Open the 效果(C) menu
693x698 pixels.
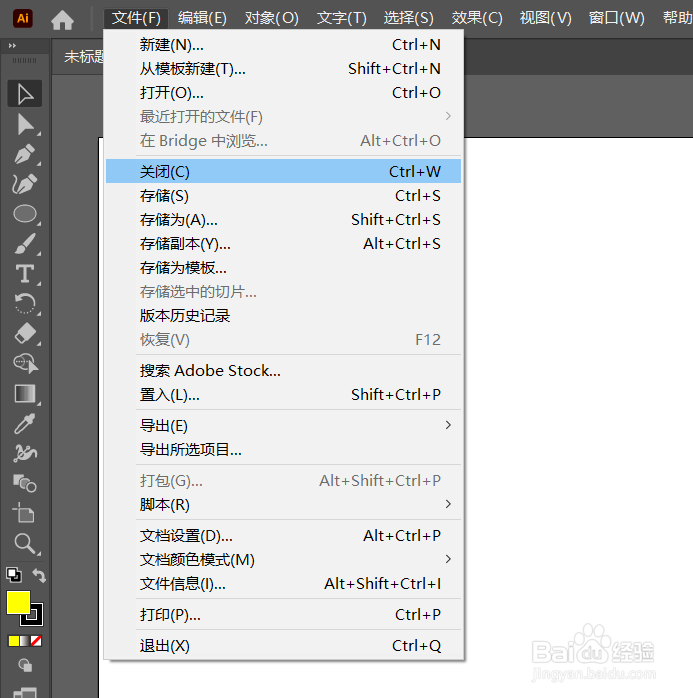pyautogui.click(x=477, y=18)
